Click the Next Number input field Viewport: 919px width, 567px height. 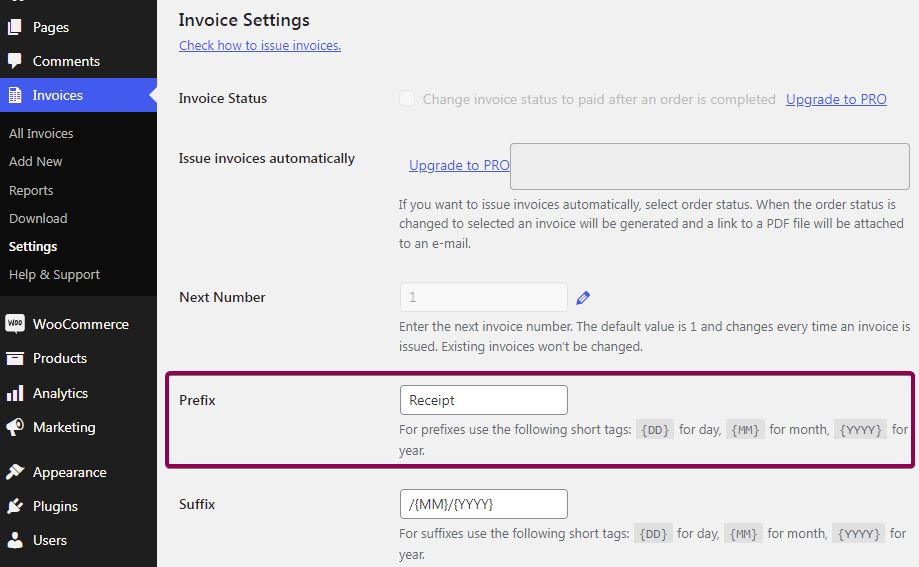pos(484,297)
